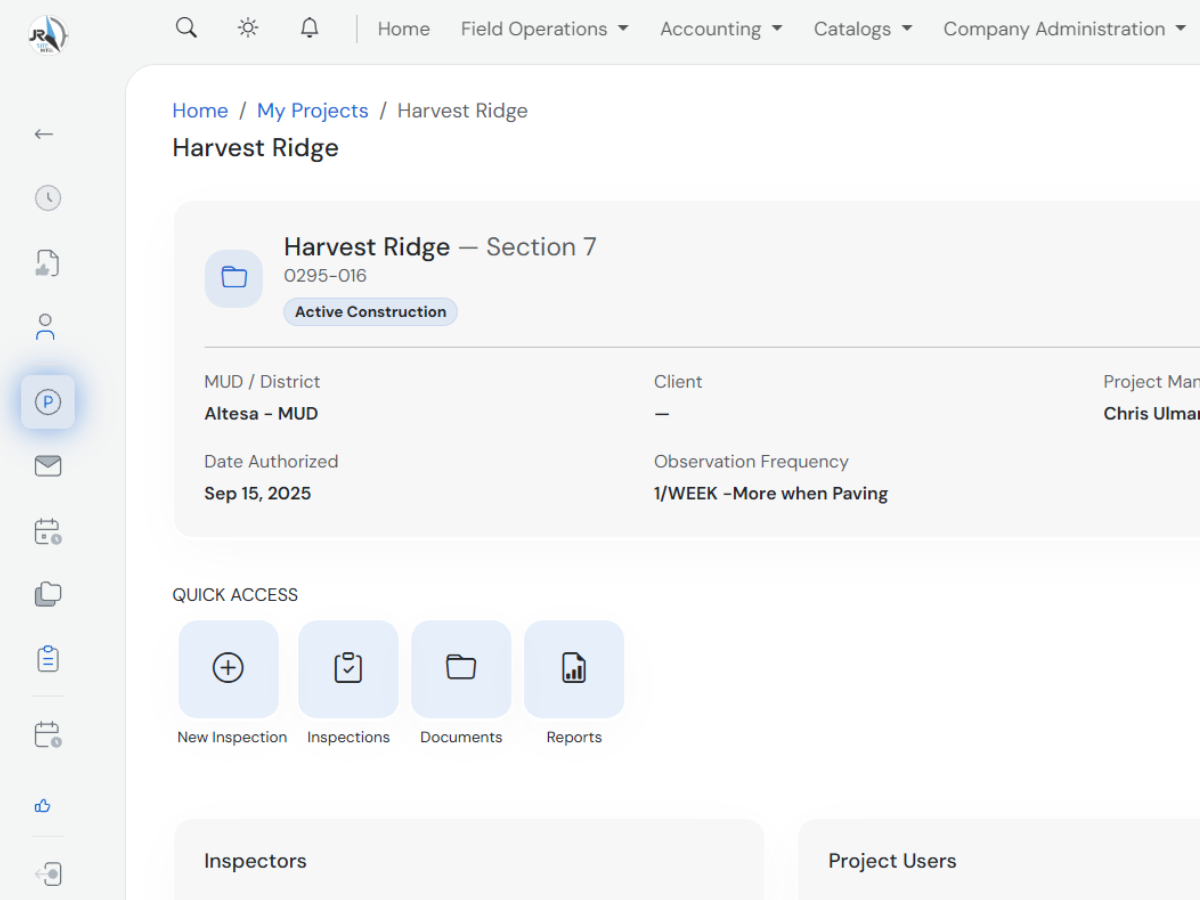Start a New Inspection tile

pos(229,669)
